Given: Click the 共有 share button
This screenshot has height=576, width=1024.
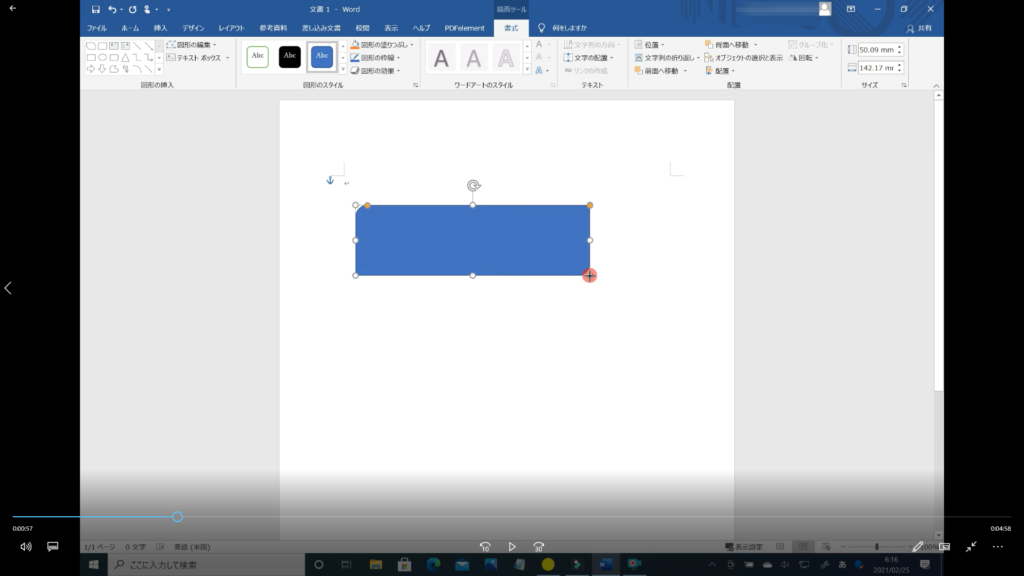Looking at the screenshot, I should click(x=918, y=28).
